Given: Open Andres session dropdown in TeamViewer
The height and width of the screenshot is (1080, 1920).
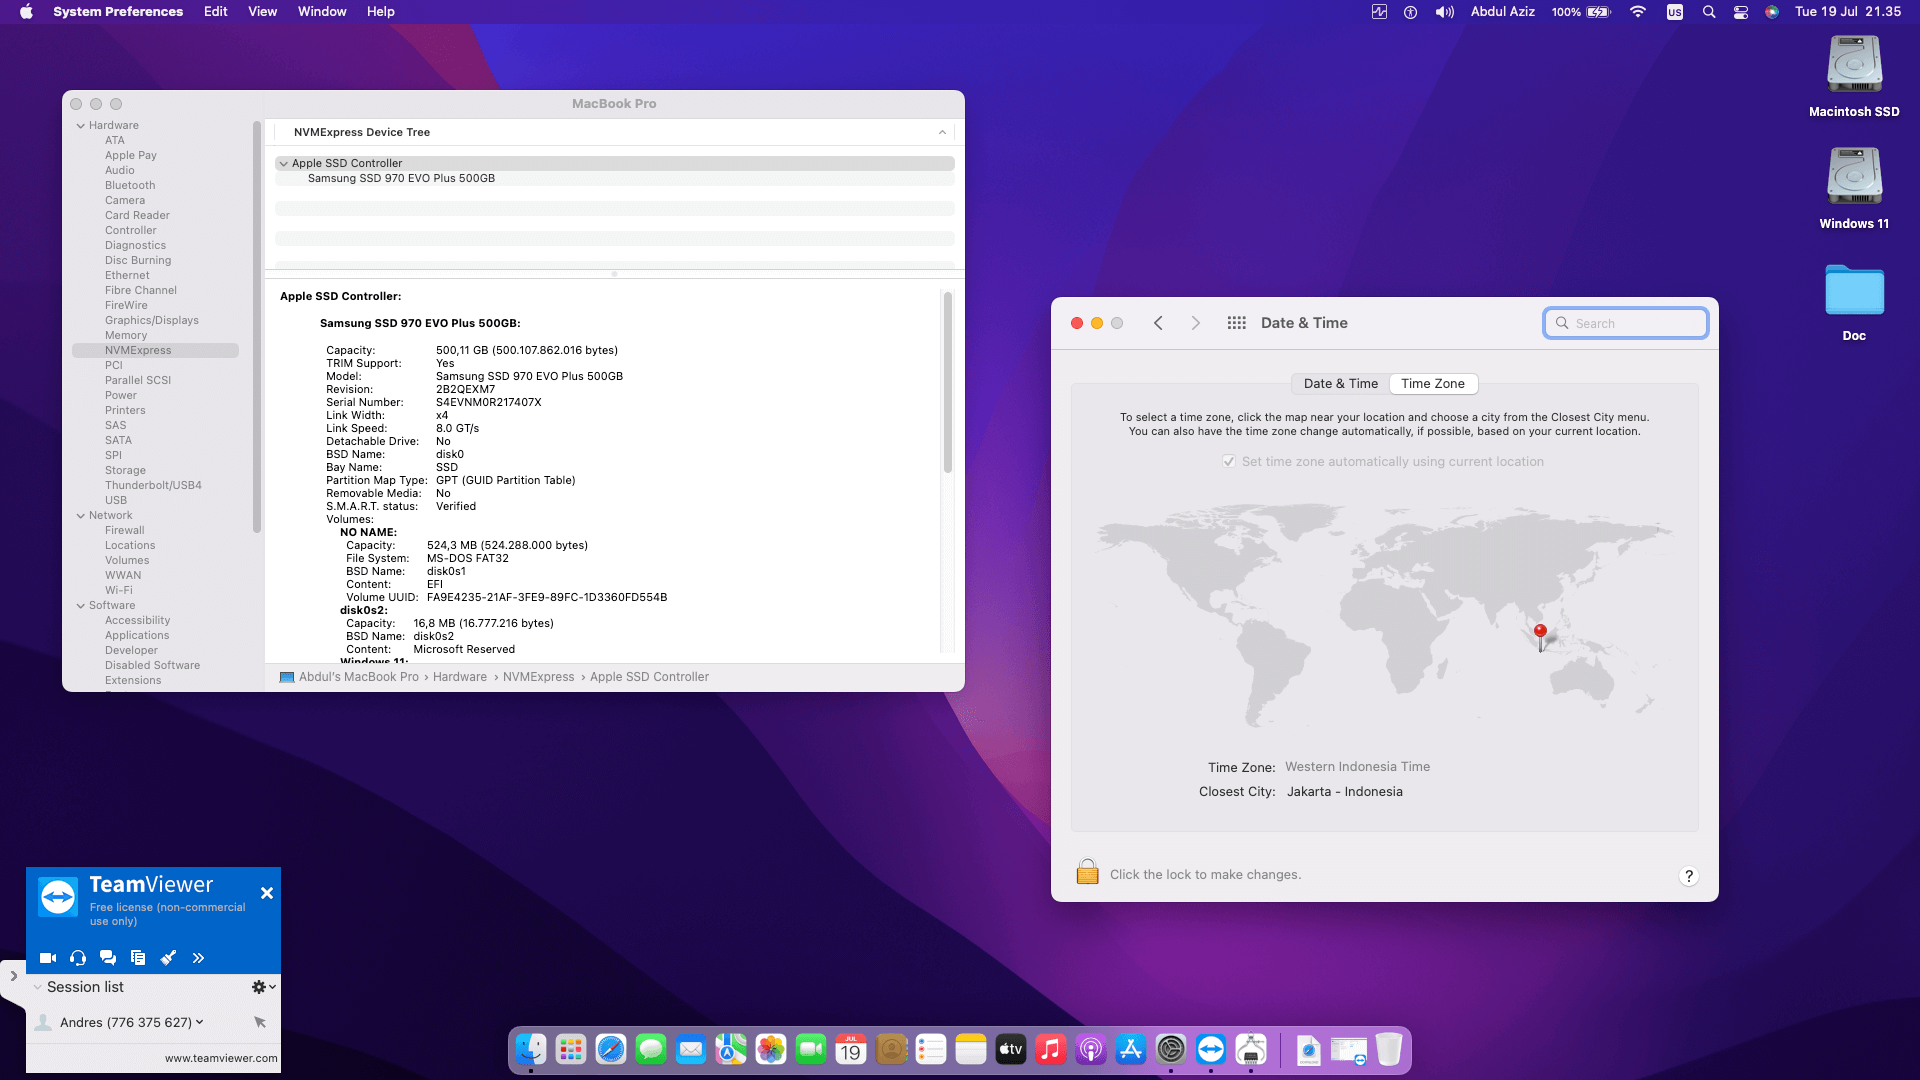Looking at the screenshot, I should pyautogui.click(x=199, y=1022).
